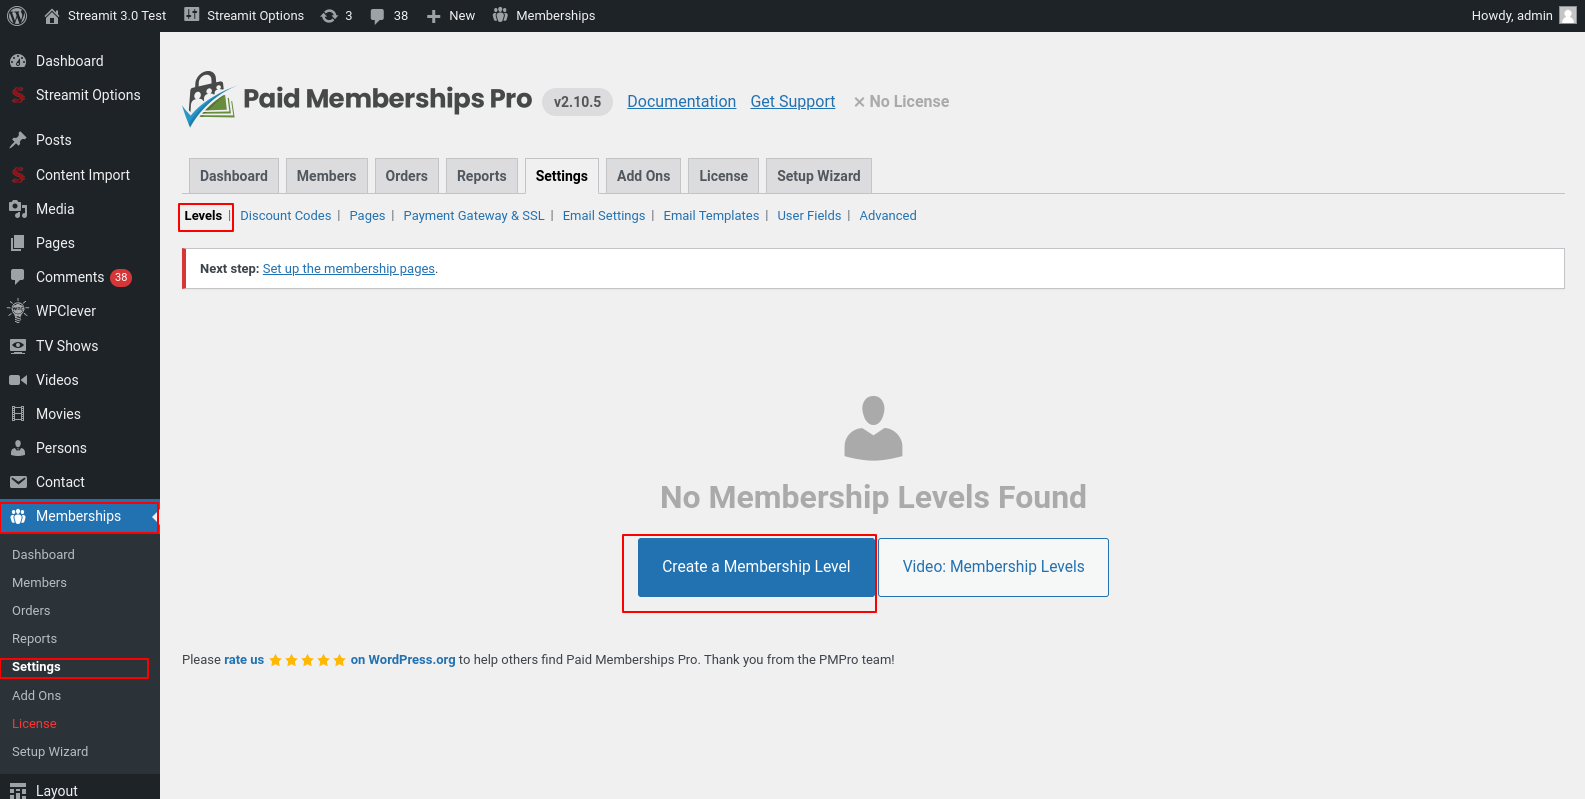Image resolution: width=1585 pixels, height=799 pixels.
Task: Click rate us link in footer
Action: (244, 660)
